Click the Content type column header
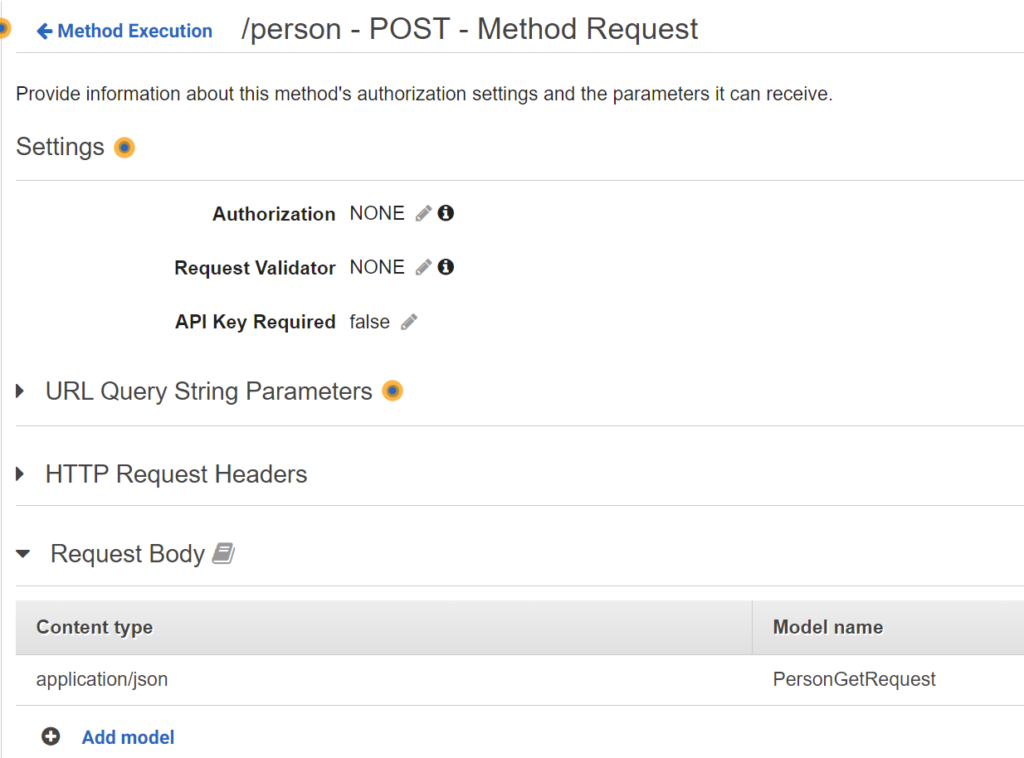Image resolution: width=1024 pixels, height=758 pixels. click(95, 627)
